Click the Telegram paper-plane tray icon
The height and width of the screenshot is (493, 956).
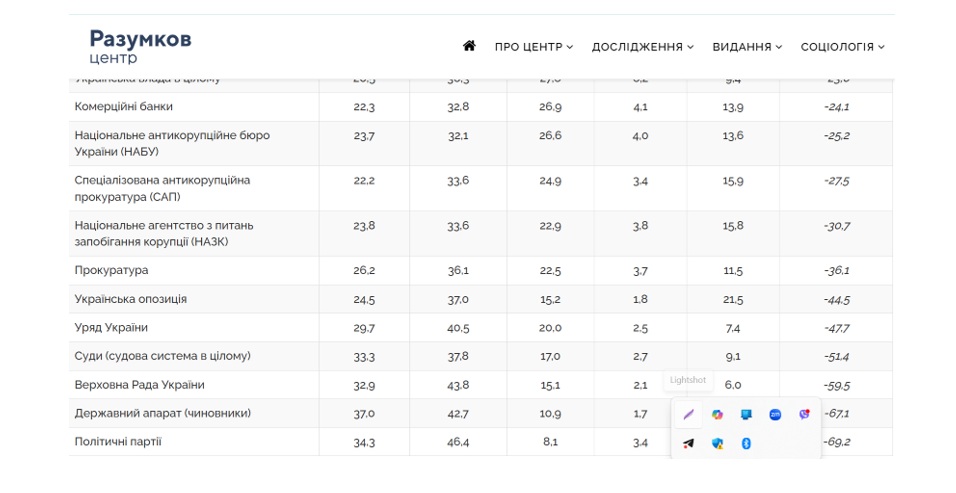tap(688, 444)
